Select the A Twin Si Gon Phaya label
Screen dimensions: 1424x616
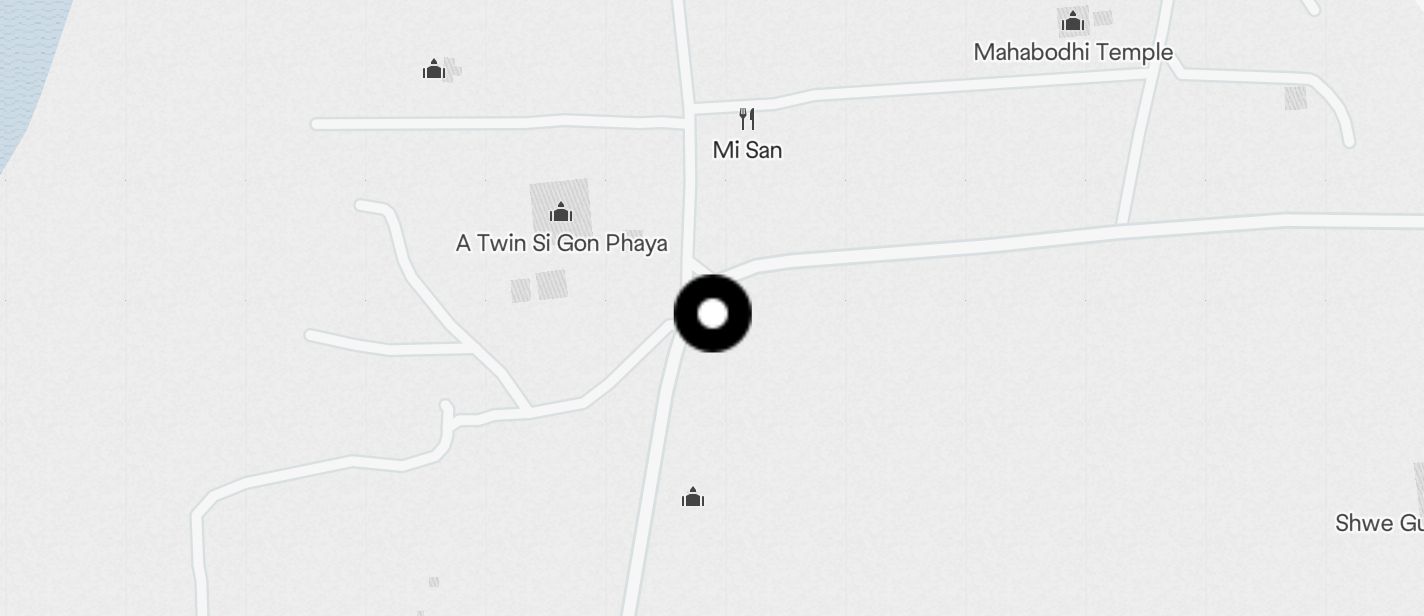coord(561,243)
